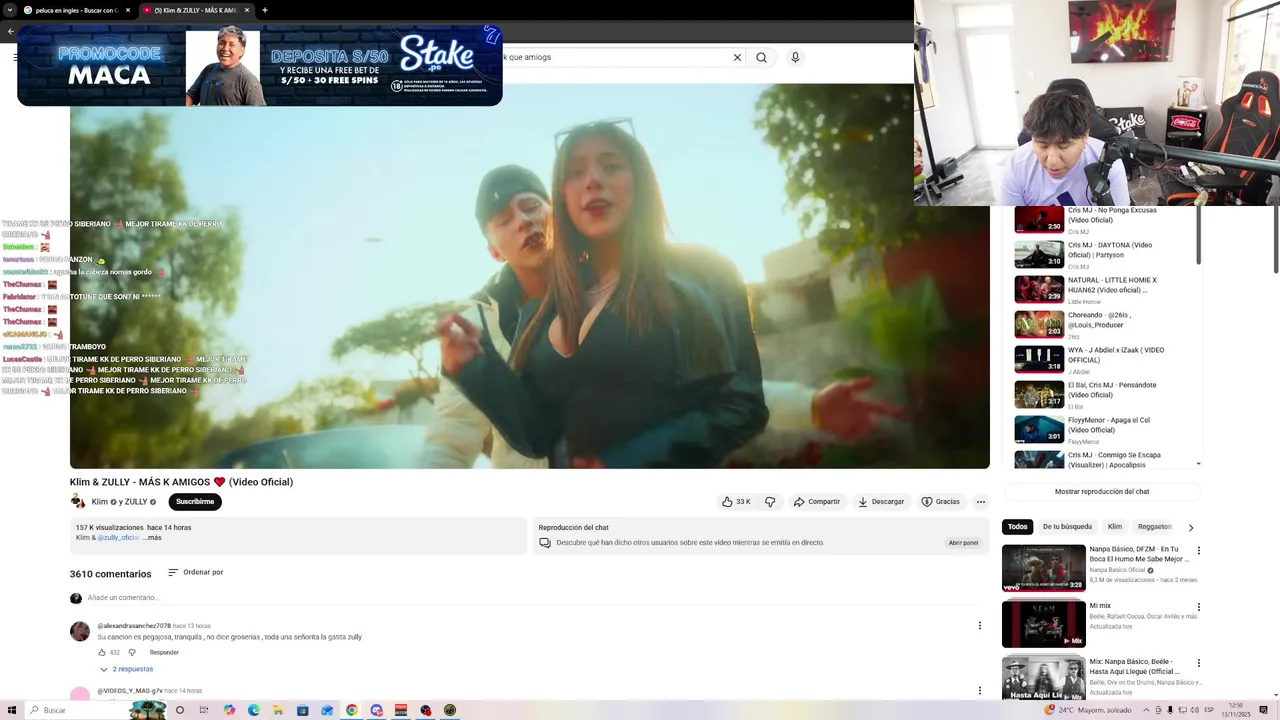This screenshot has width=1280, height=720.
Task: Open options menu for alexandrasanchez7078 comment
Action: click(980, 626)
